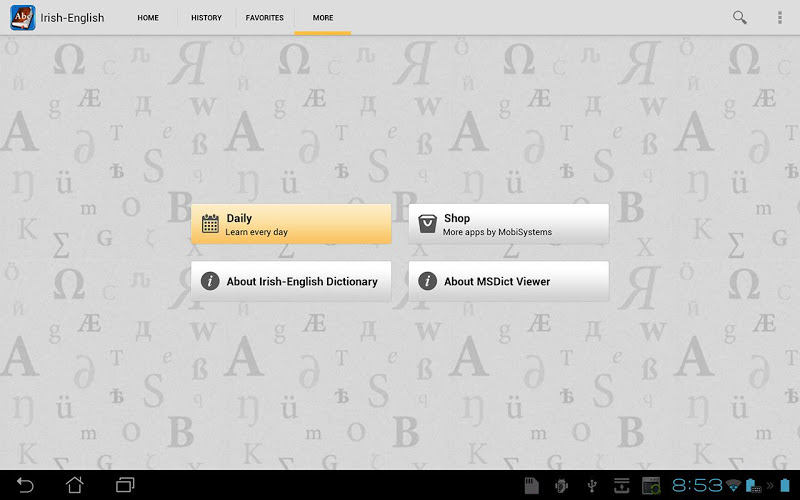Tap the tablet battery level icon
The height and width of the screenshot is (500, 800).
tap(785, 485)
